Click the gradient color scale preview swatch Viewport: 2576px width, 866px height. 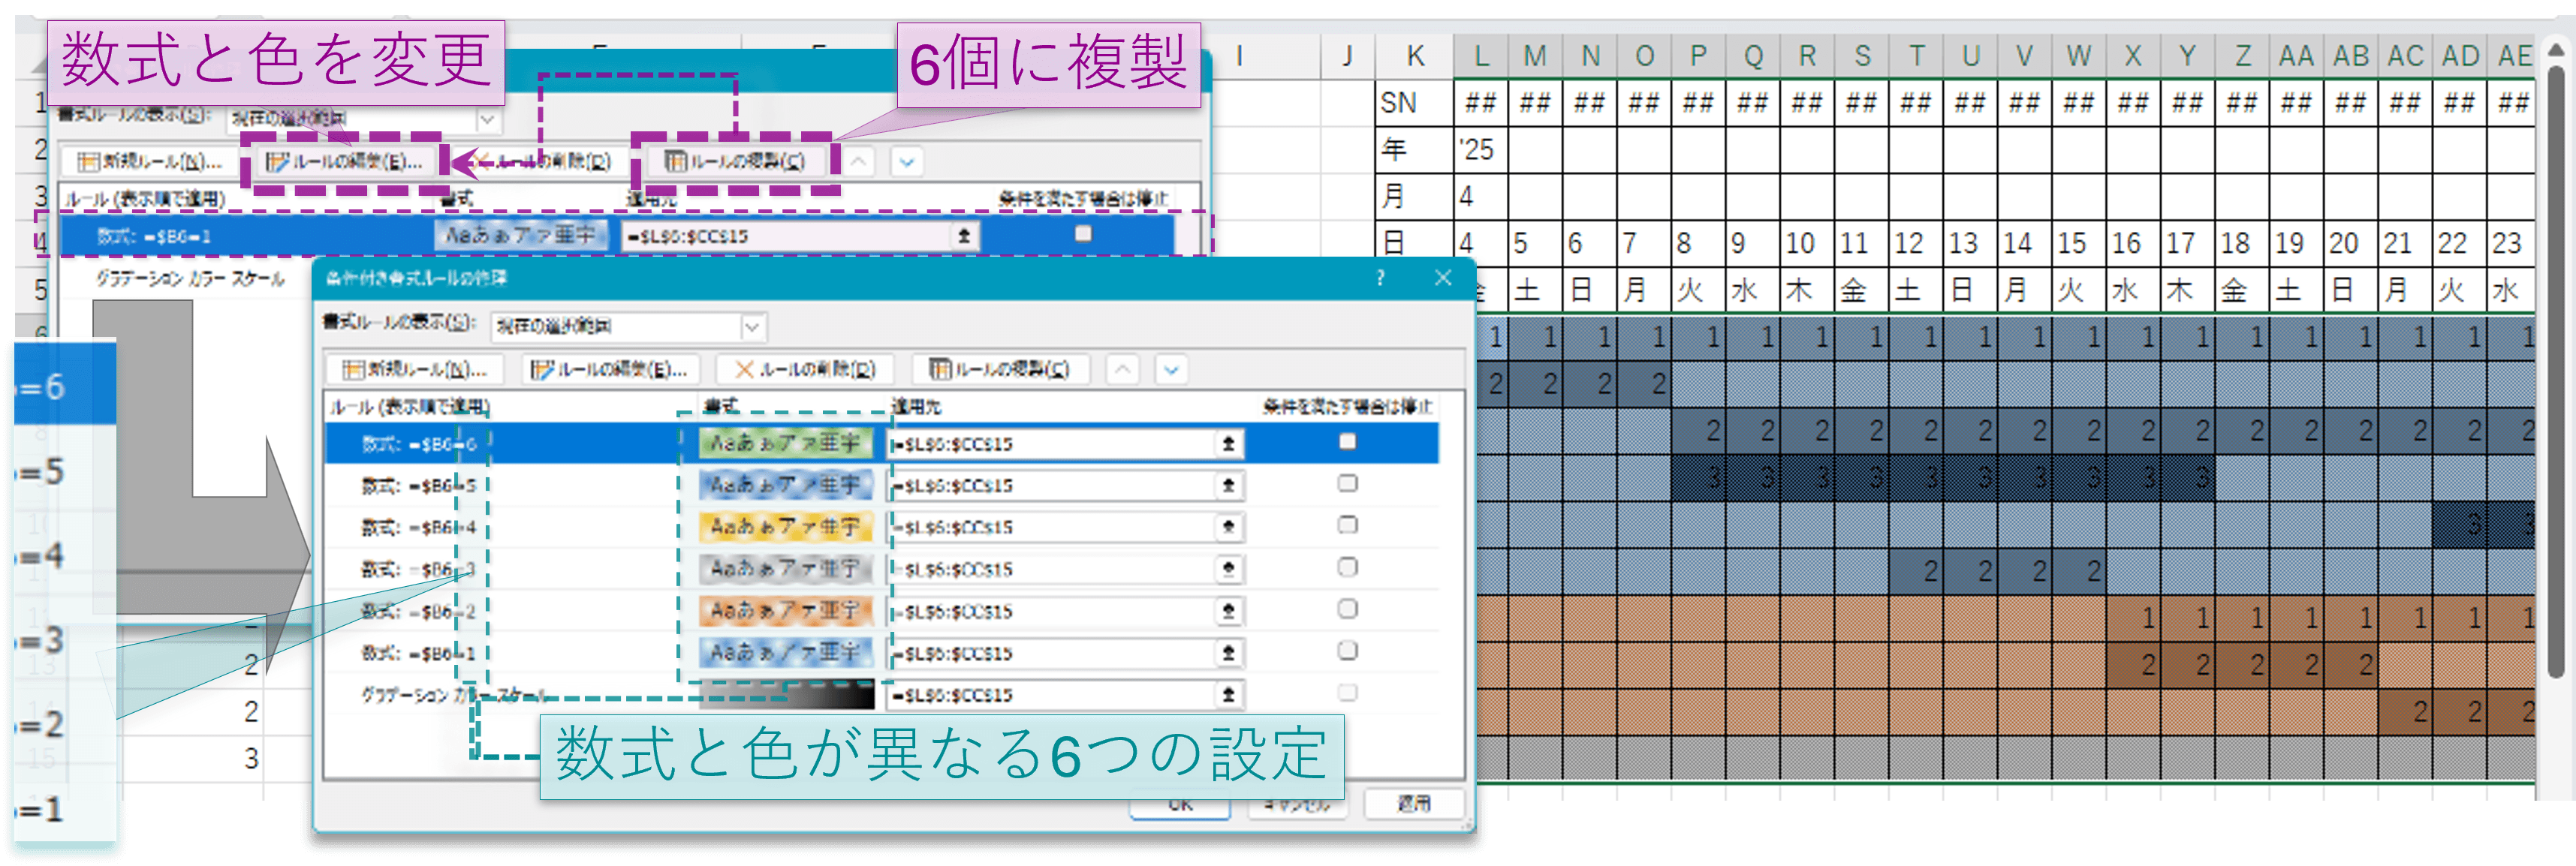pos(787,693)
